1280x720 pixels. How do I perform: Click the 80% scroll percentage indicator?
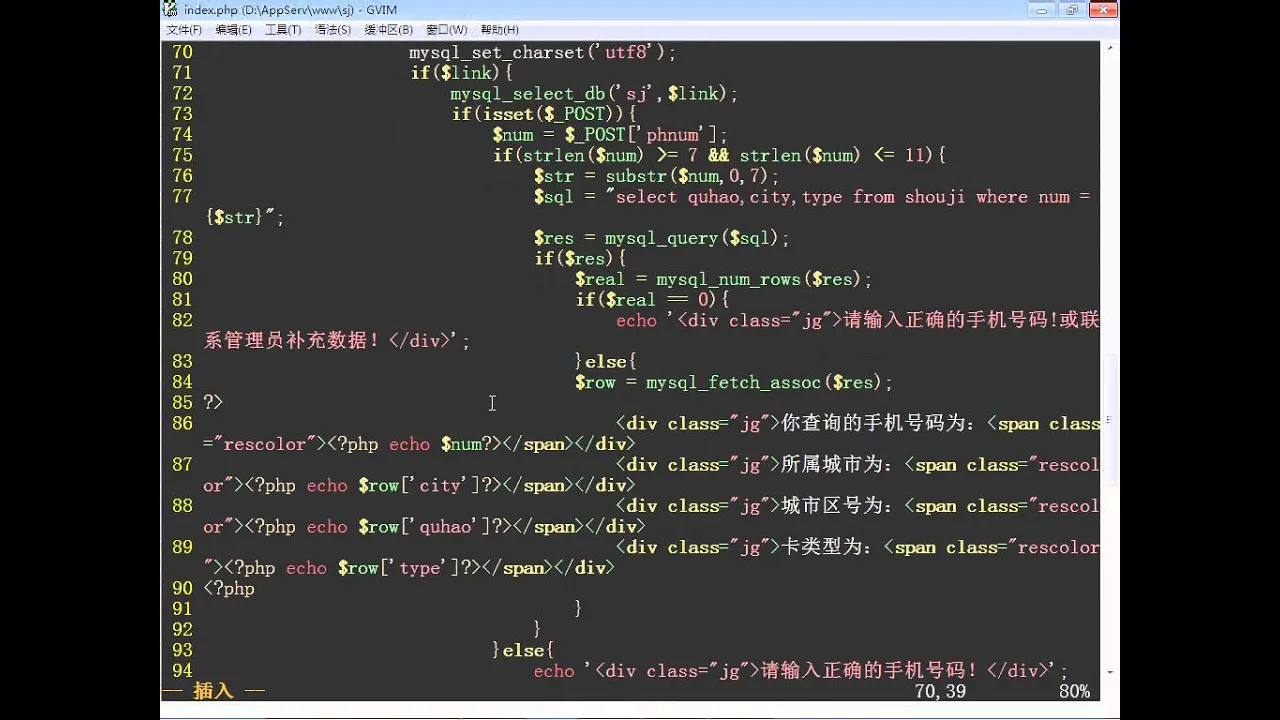coord(1075,691)
